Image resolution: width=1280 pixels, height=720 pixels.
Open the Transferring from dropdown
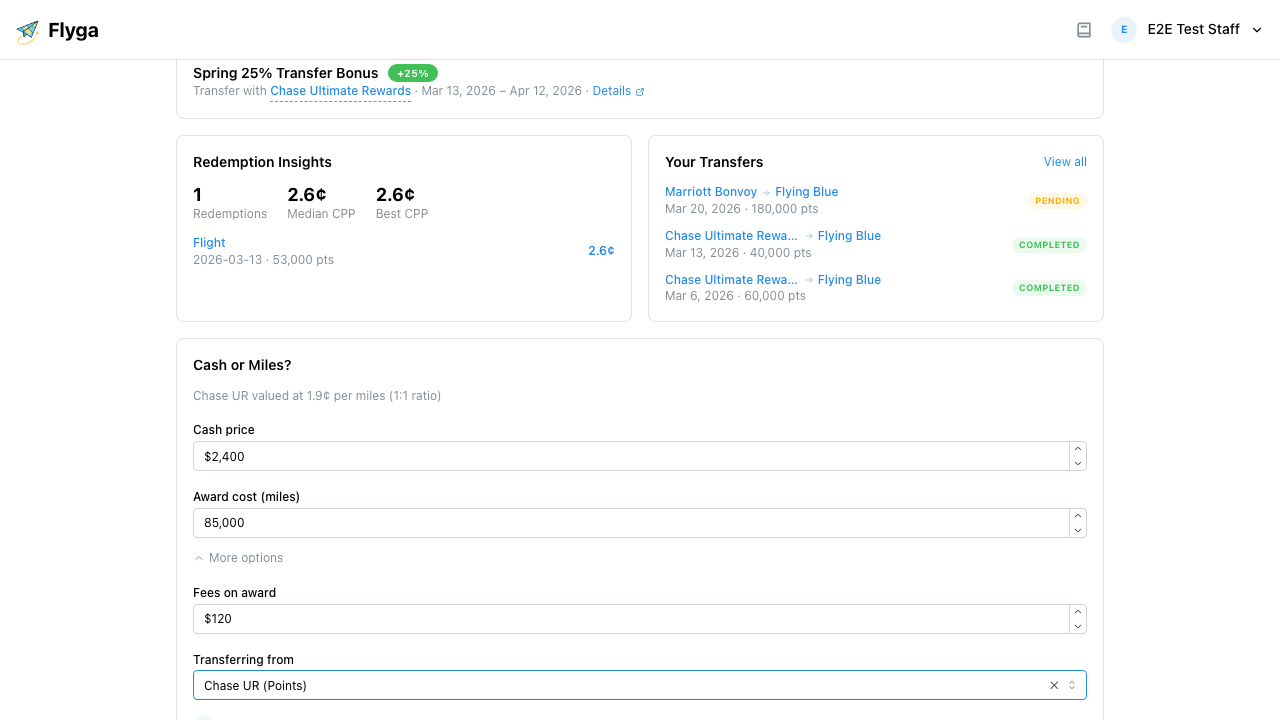click(640, 685)
